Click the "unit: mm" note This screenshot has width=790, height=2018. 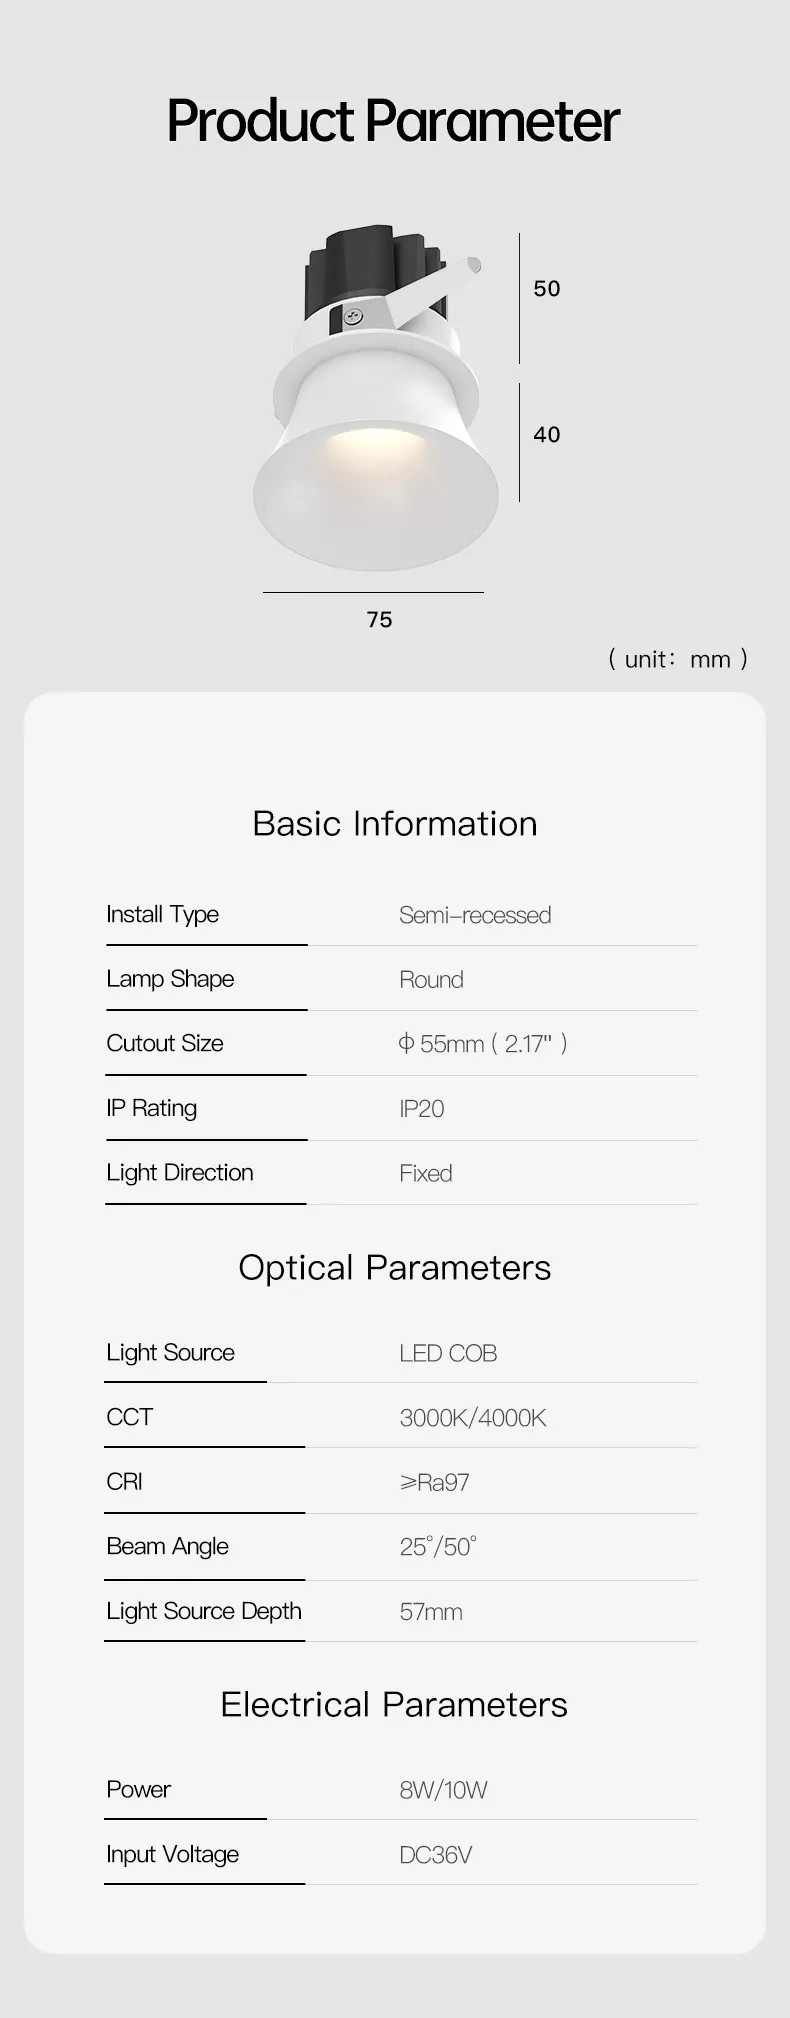677,659
